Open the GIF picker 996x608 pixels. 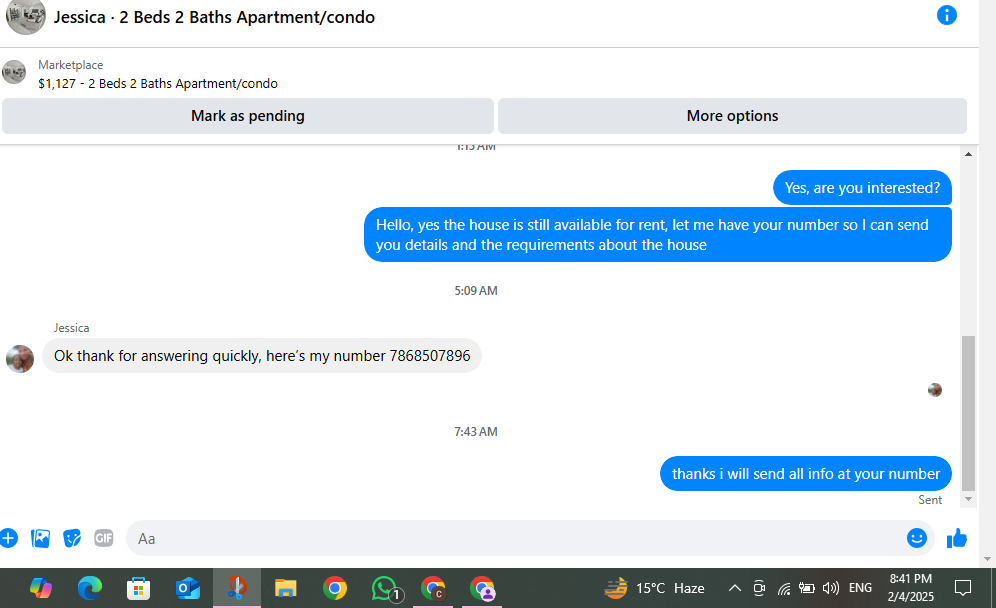(x=104, y=538)
